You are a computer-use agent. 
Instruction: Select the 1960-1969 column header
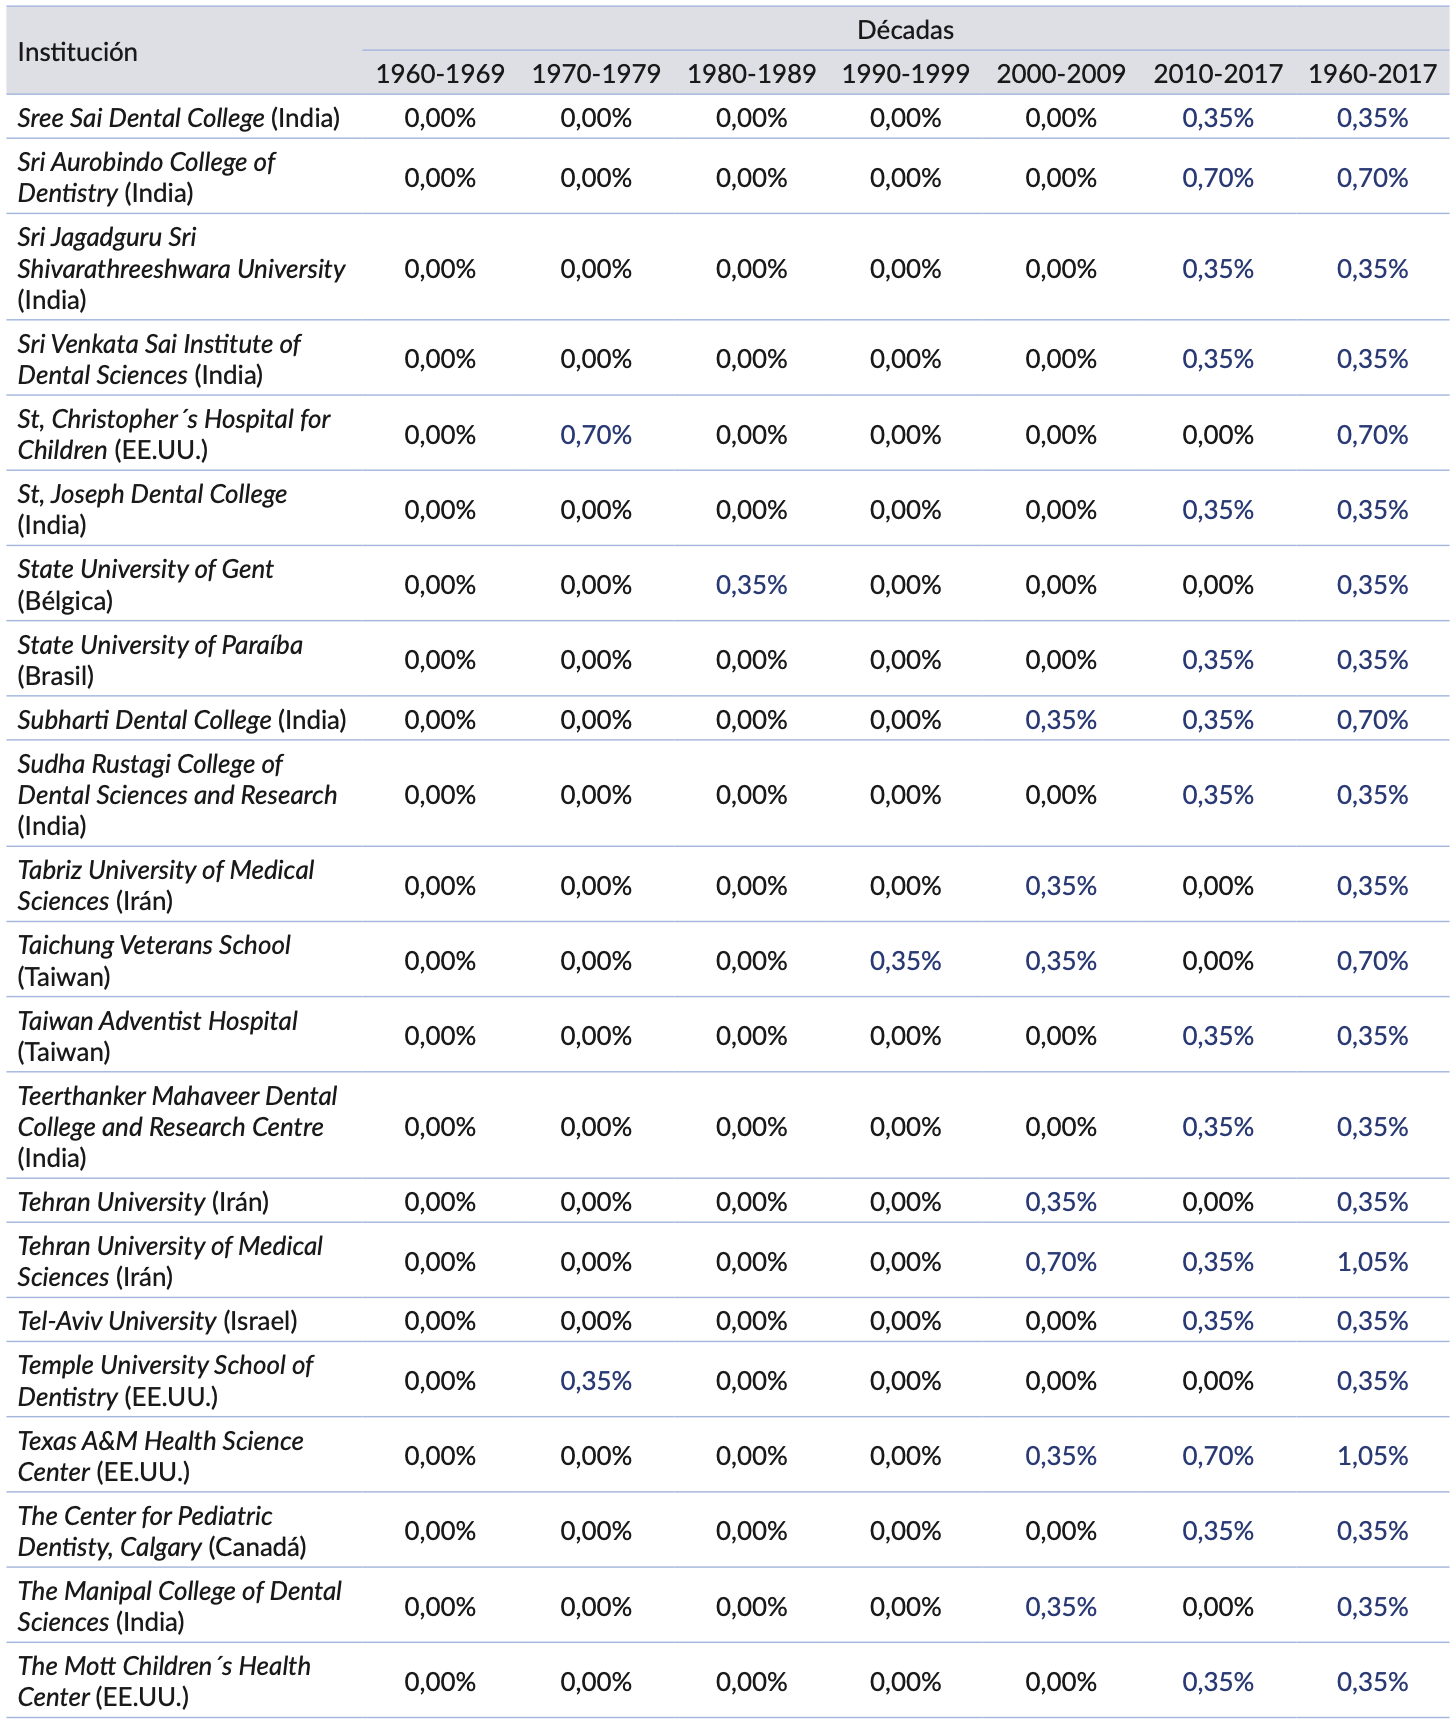coord(440,74)
